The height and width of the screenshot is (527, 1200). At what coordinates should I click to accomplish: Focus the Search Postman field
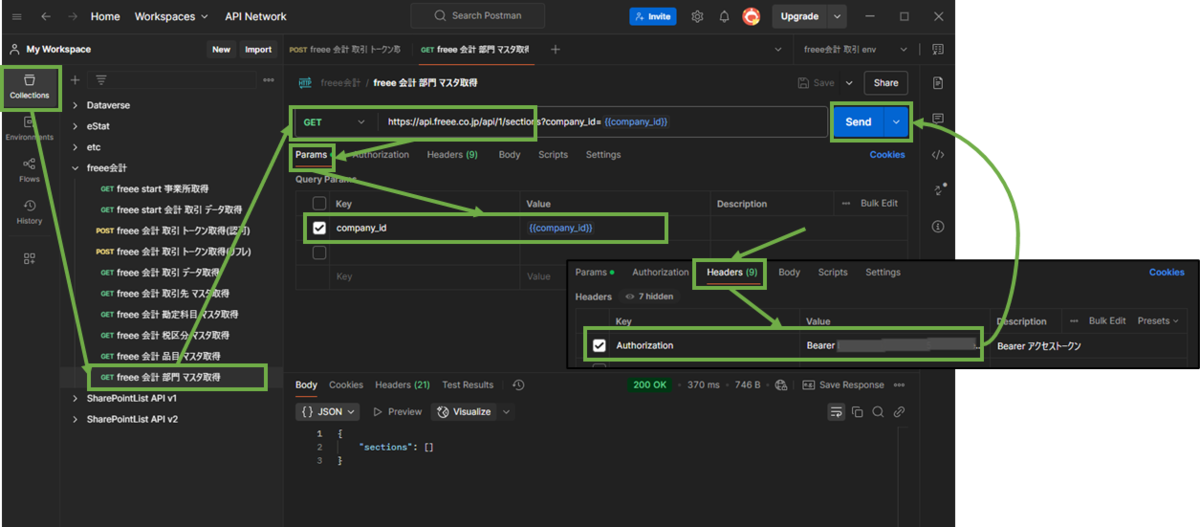[x=478, y=16]
